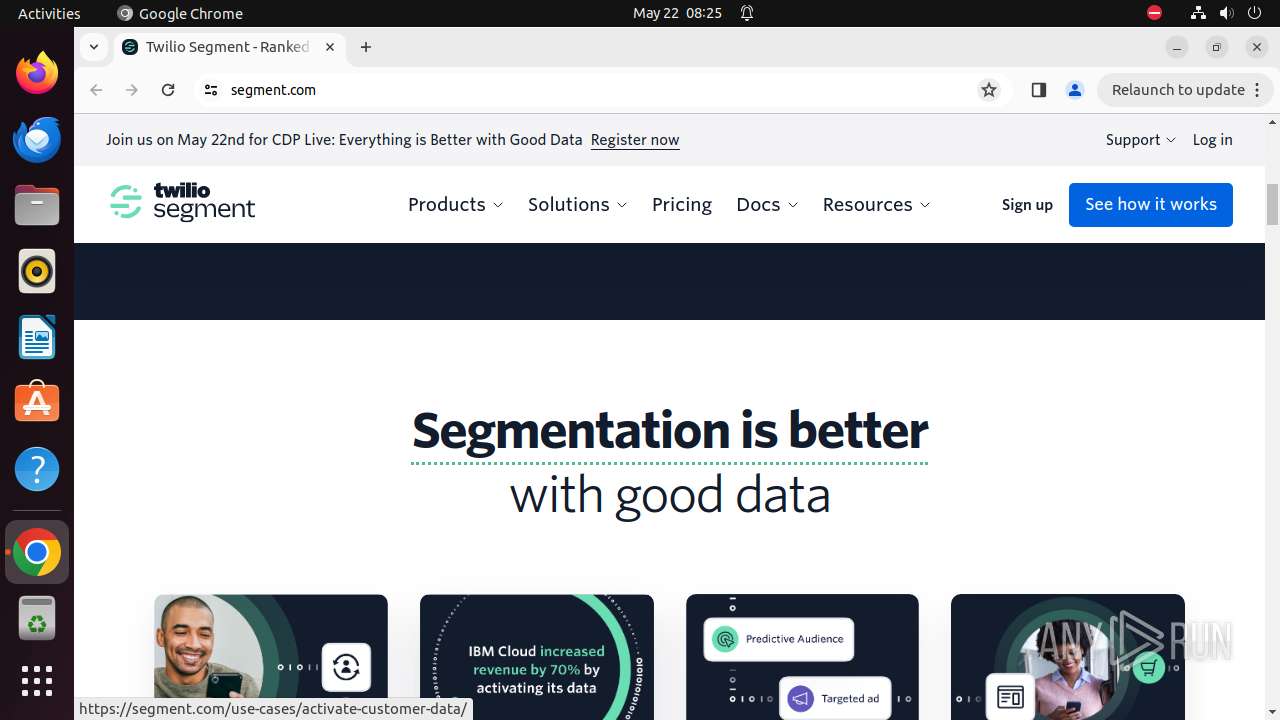The height and width of the screenshot is (720, 1280).
Task: Open the woman with shopping cart card
Action: click(x=1068, y=657)
